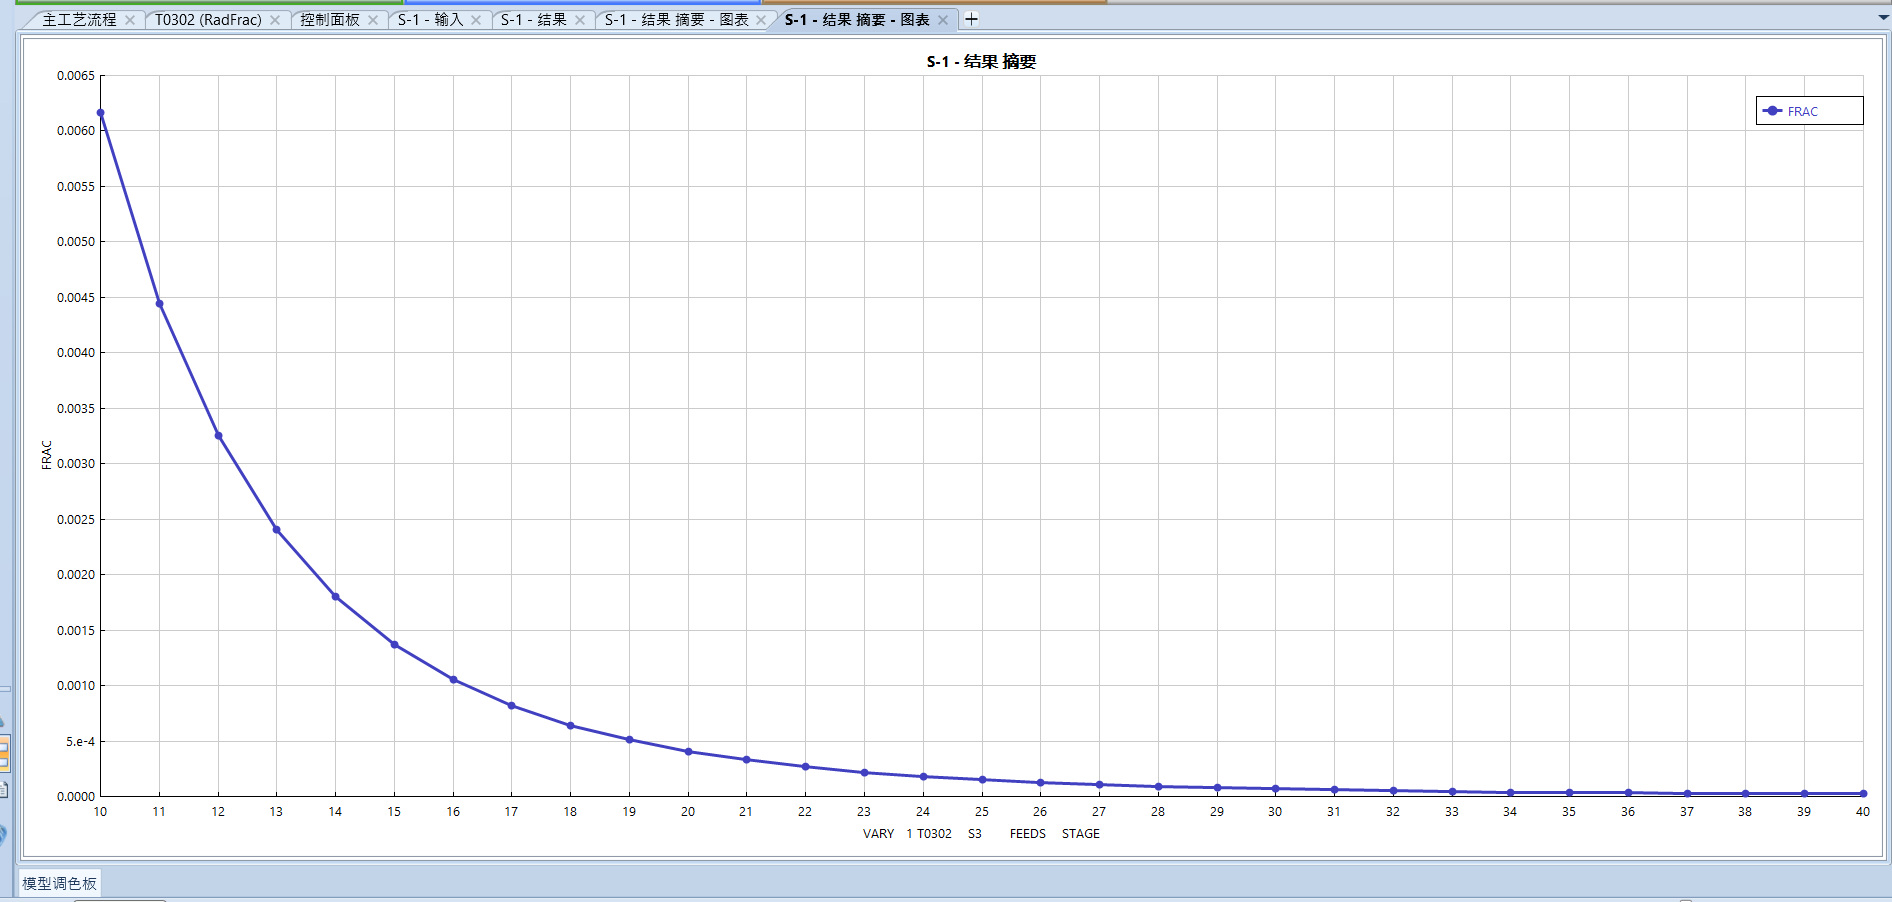This screenshot has width=1892, height=902.
Task: Close the inactive S-1 结果 摘要 图表 tab
Action: [761, 20]
